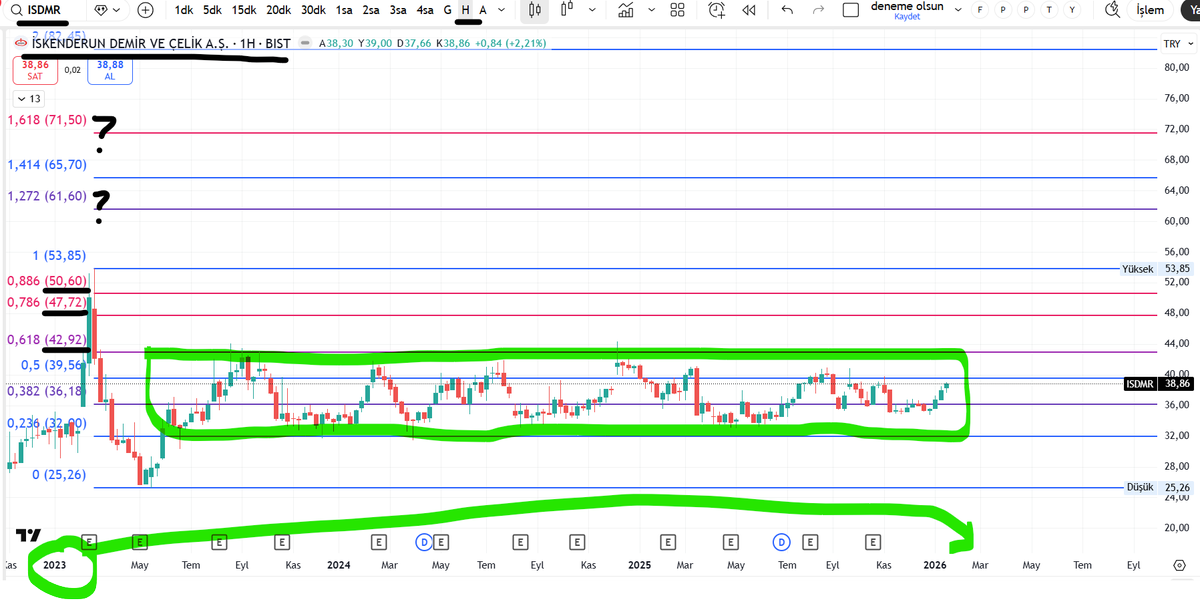The width and height of the screenshot is (1200, 600).
Task: Open the 'deneme olsun' layout name
Action: tap(907, 6)
